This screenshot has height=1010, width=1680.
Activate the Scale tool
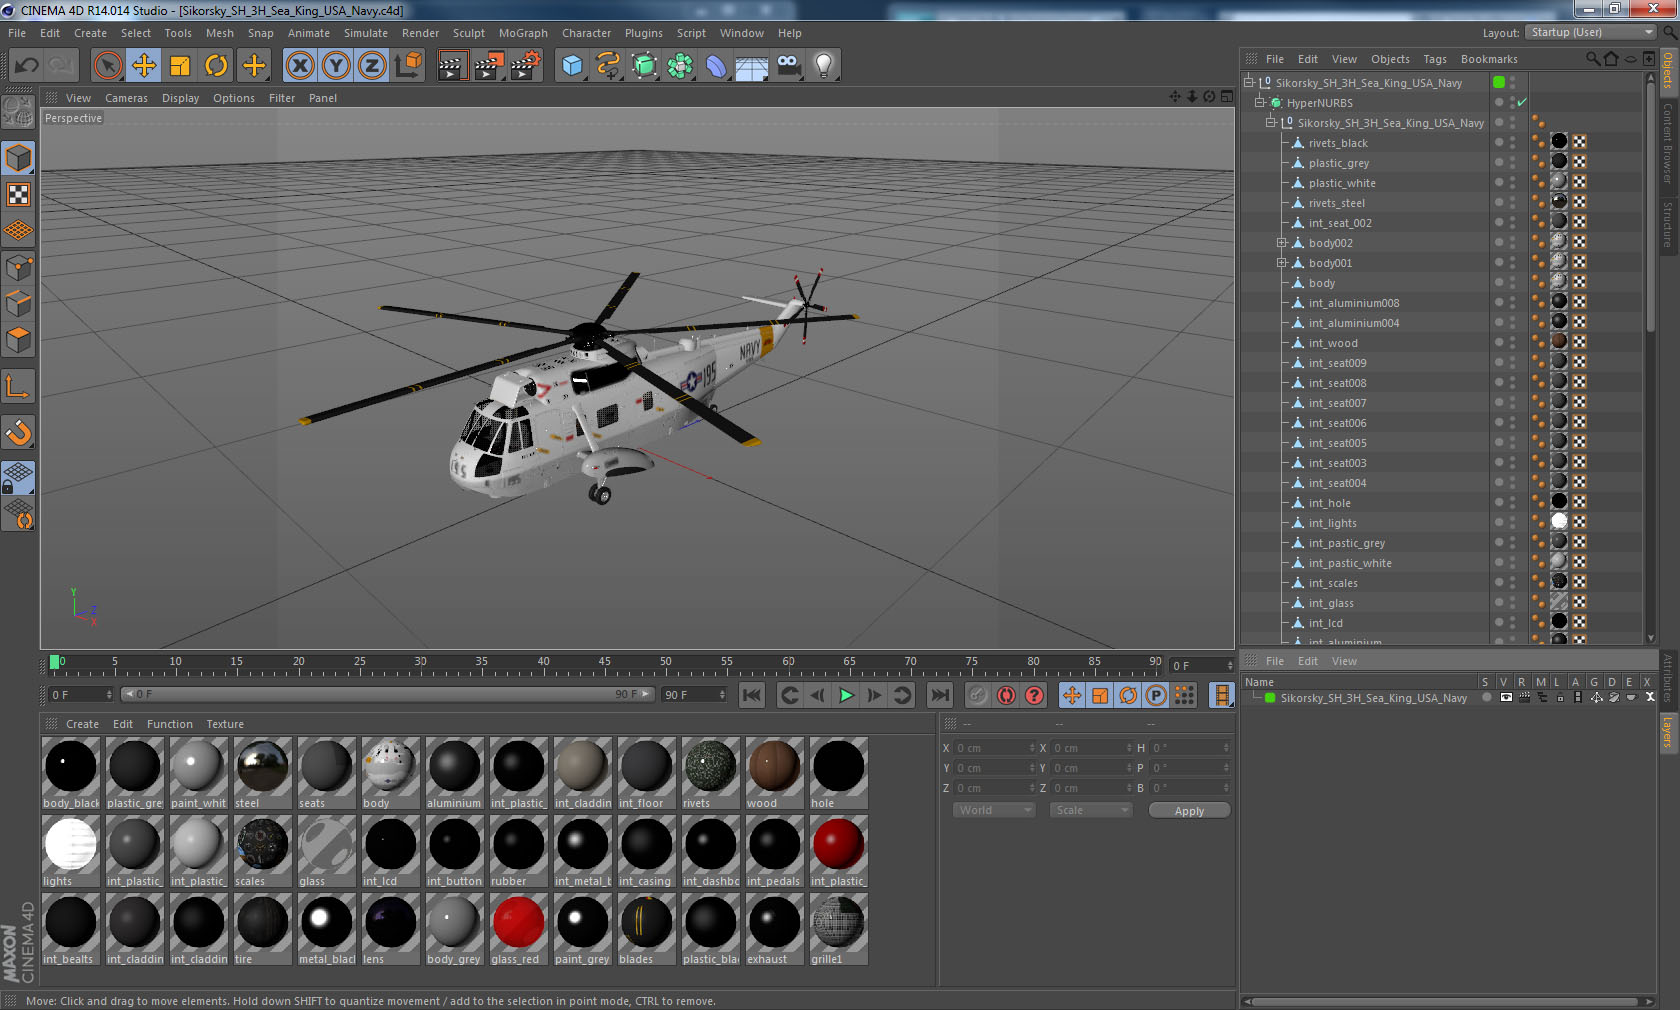tap(180, 66)
